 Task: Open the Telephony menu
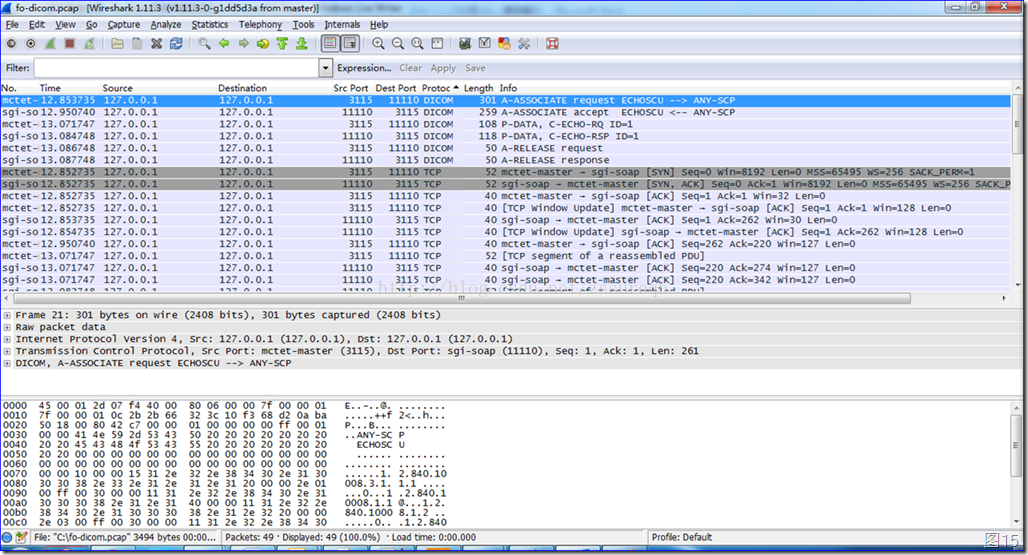tap(260, 24)
